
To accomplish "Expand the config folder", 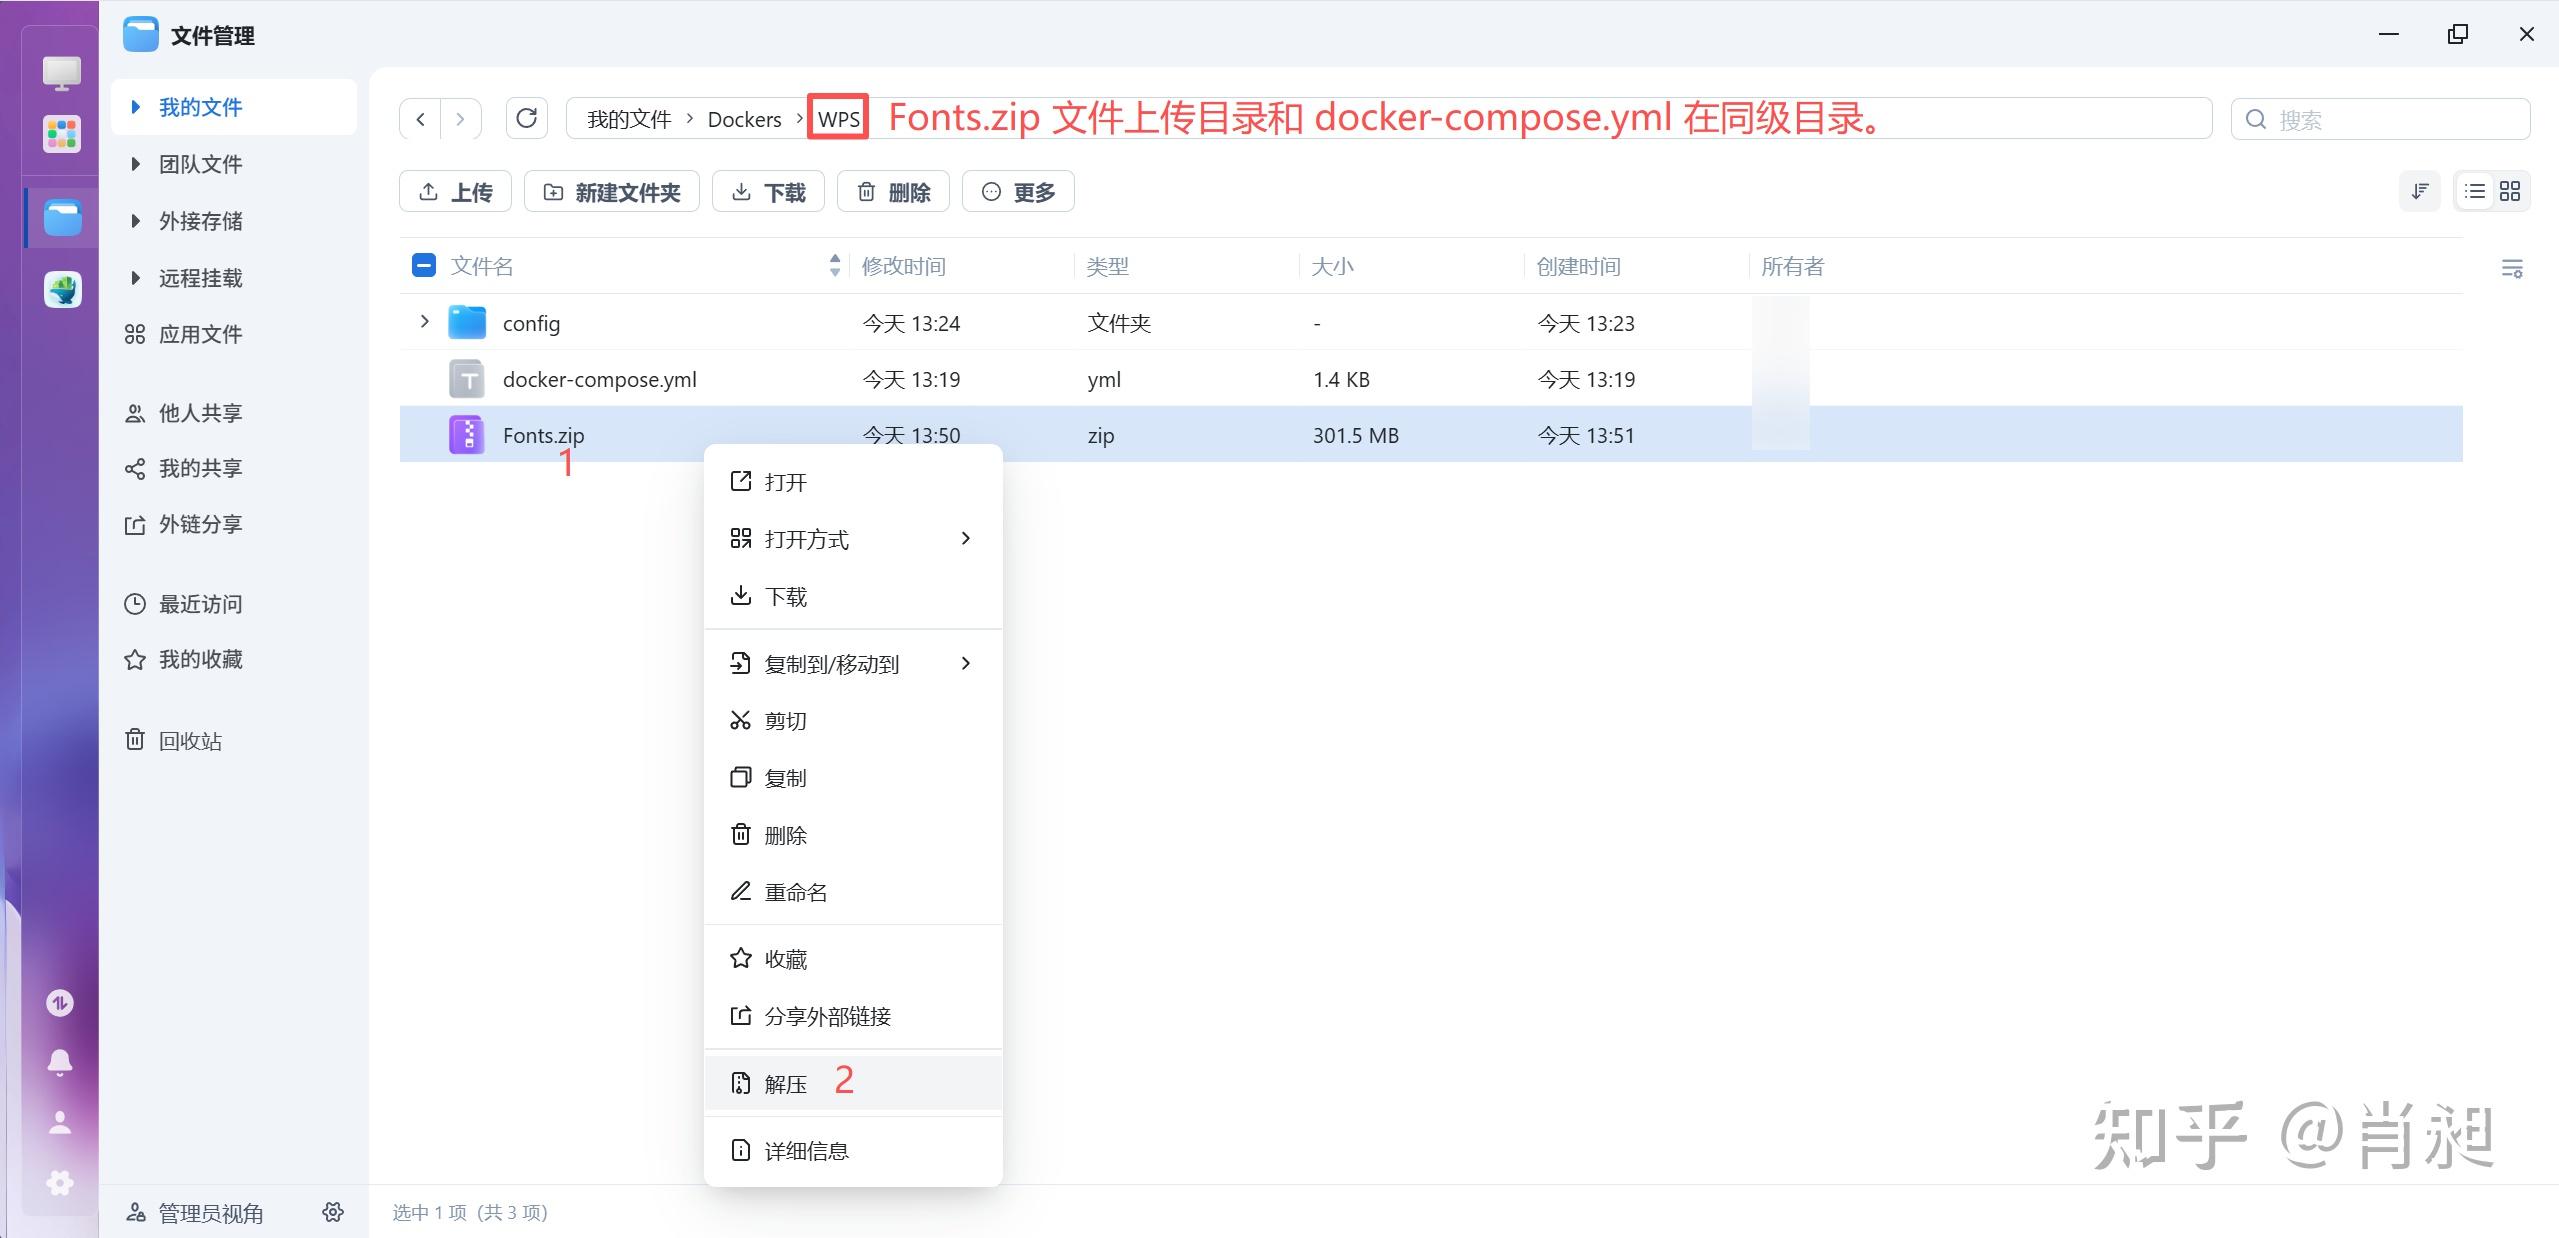I will 423,322.
